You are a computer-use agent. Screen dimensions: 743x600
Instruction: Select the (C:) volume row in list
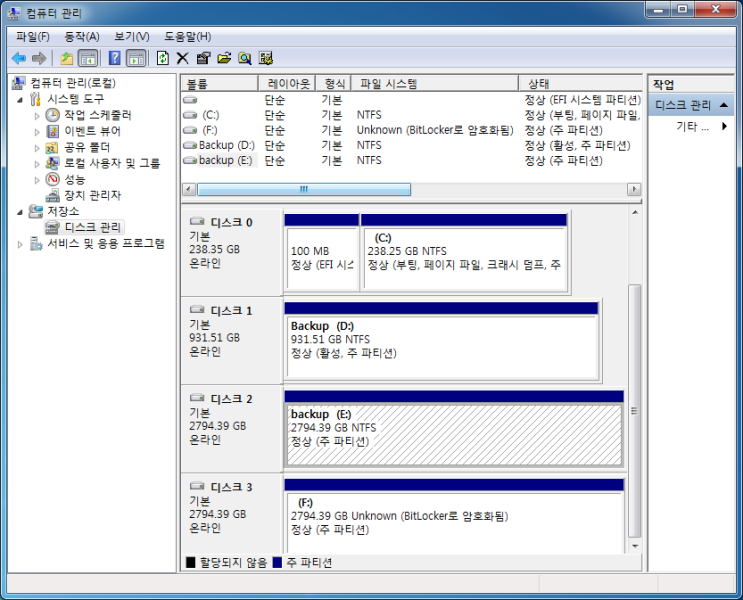tap(411, 115)
